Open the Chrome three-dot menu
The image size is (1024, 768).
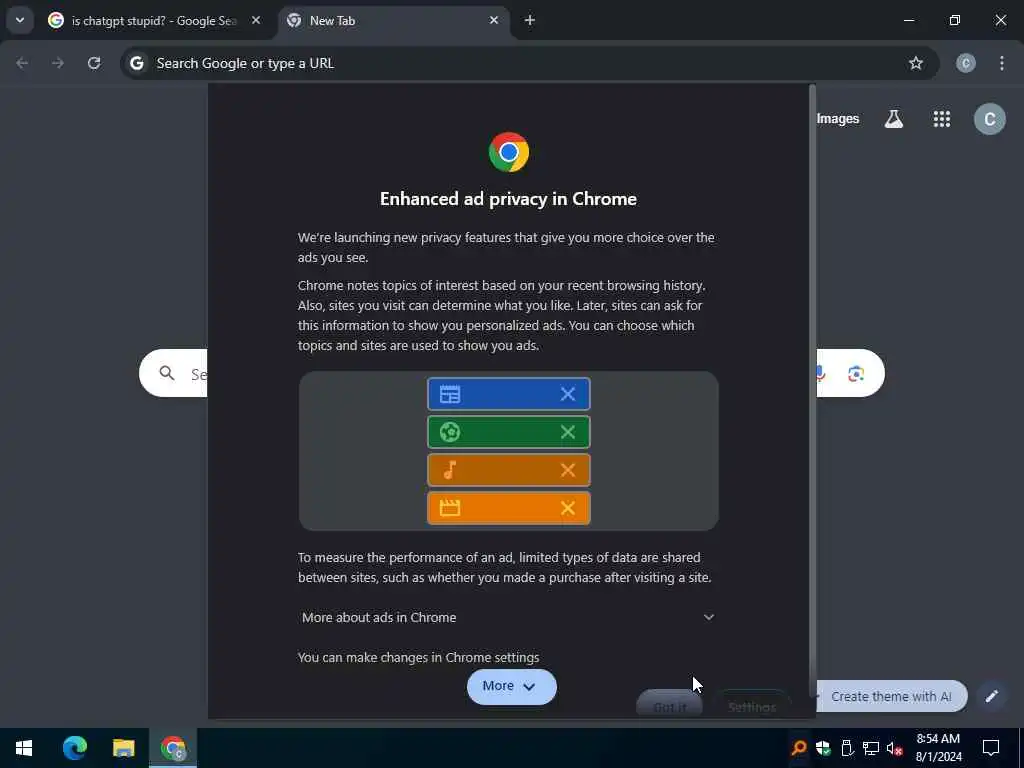pyautogui.click(x=1002, y=63)
